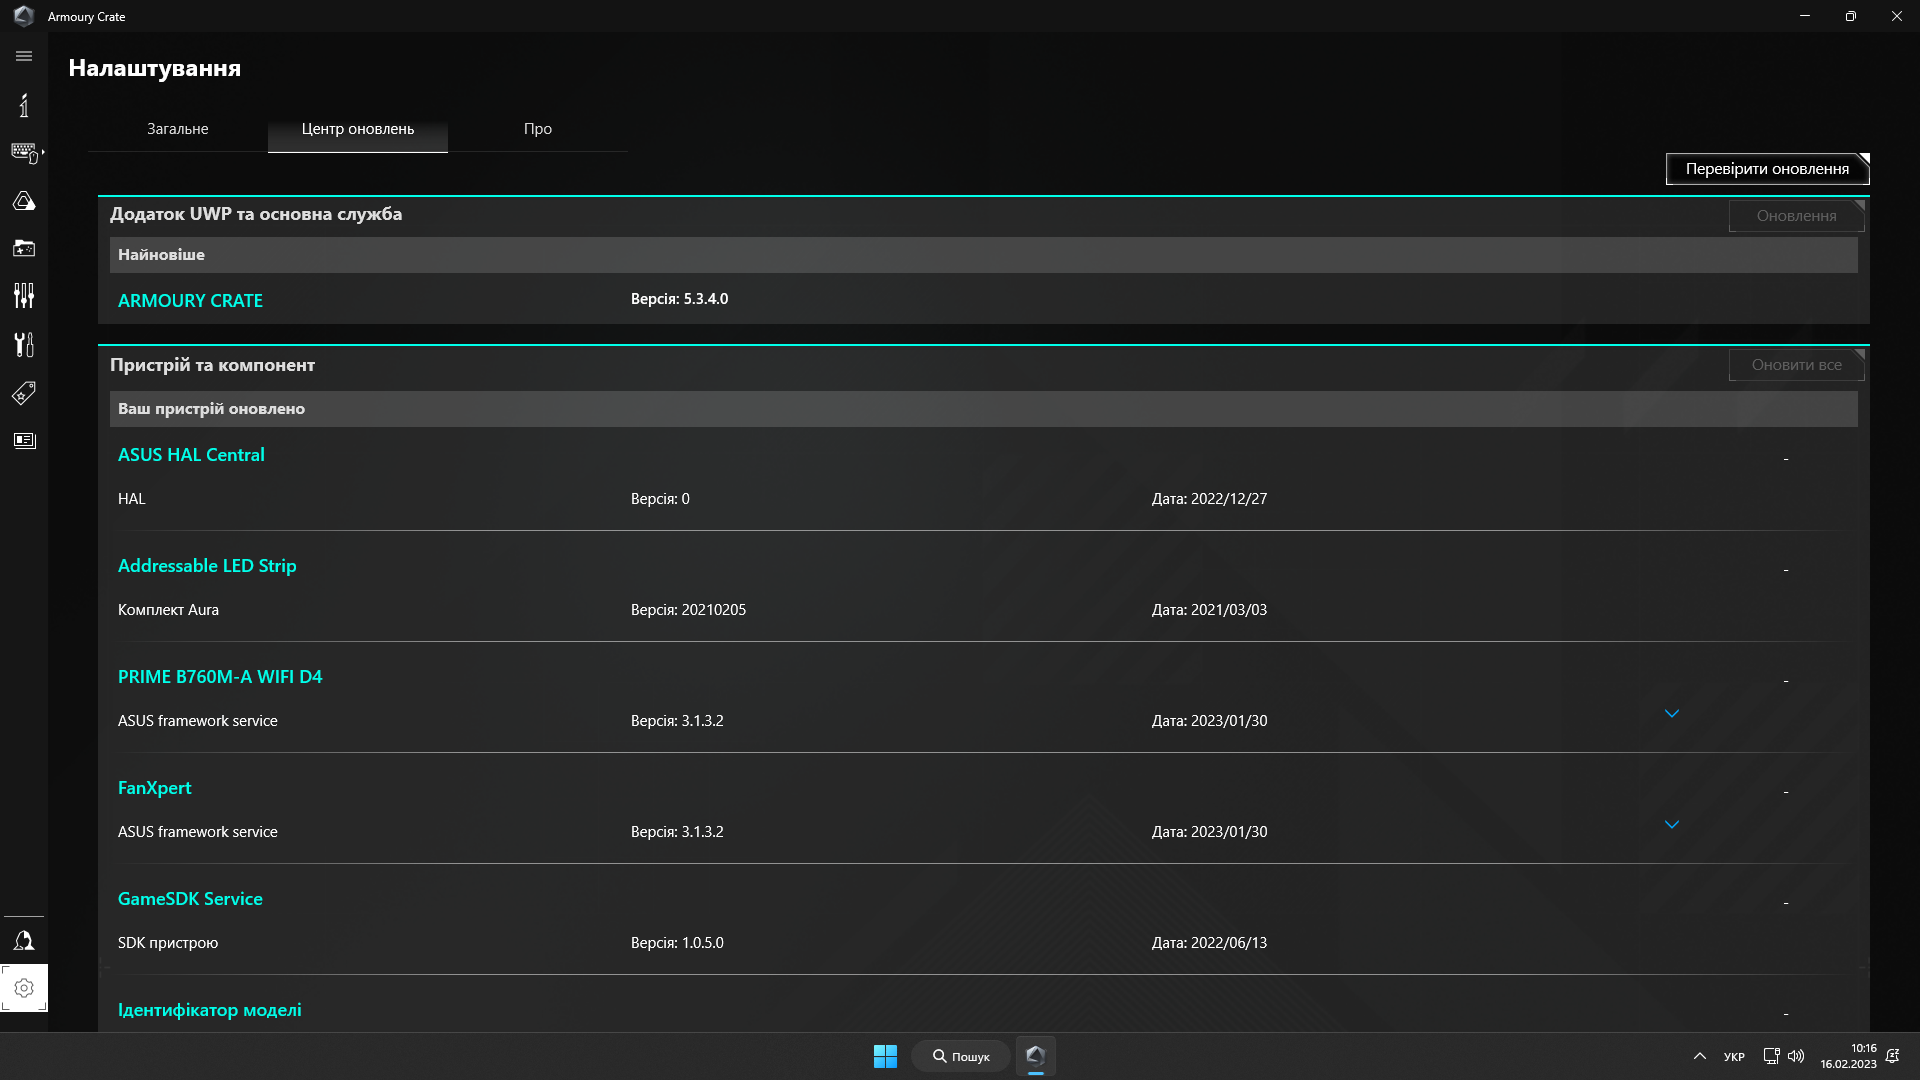Click Ваш пристрій оновлено status bar

tap(983, 409)
